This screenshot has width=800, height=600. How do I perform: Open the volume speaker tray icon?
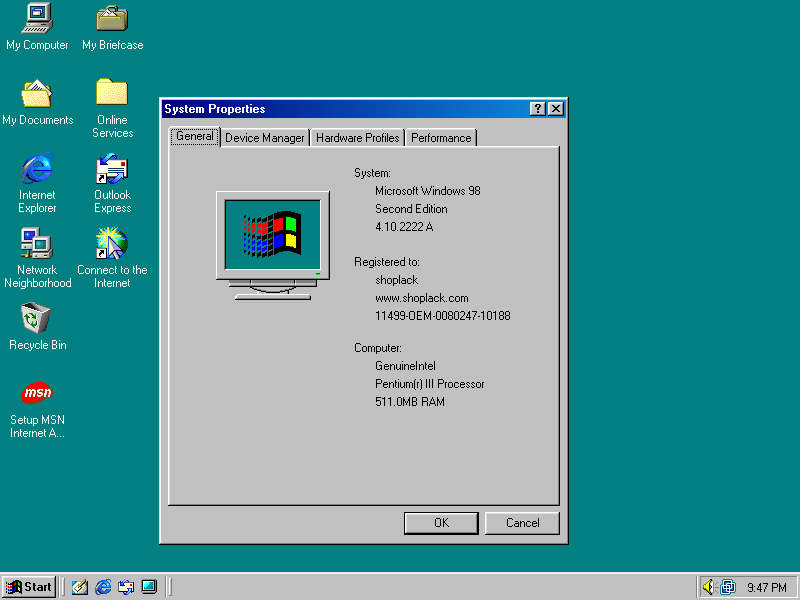click(708, 587)
